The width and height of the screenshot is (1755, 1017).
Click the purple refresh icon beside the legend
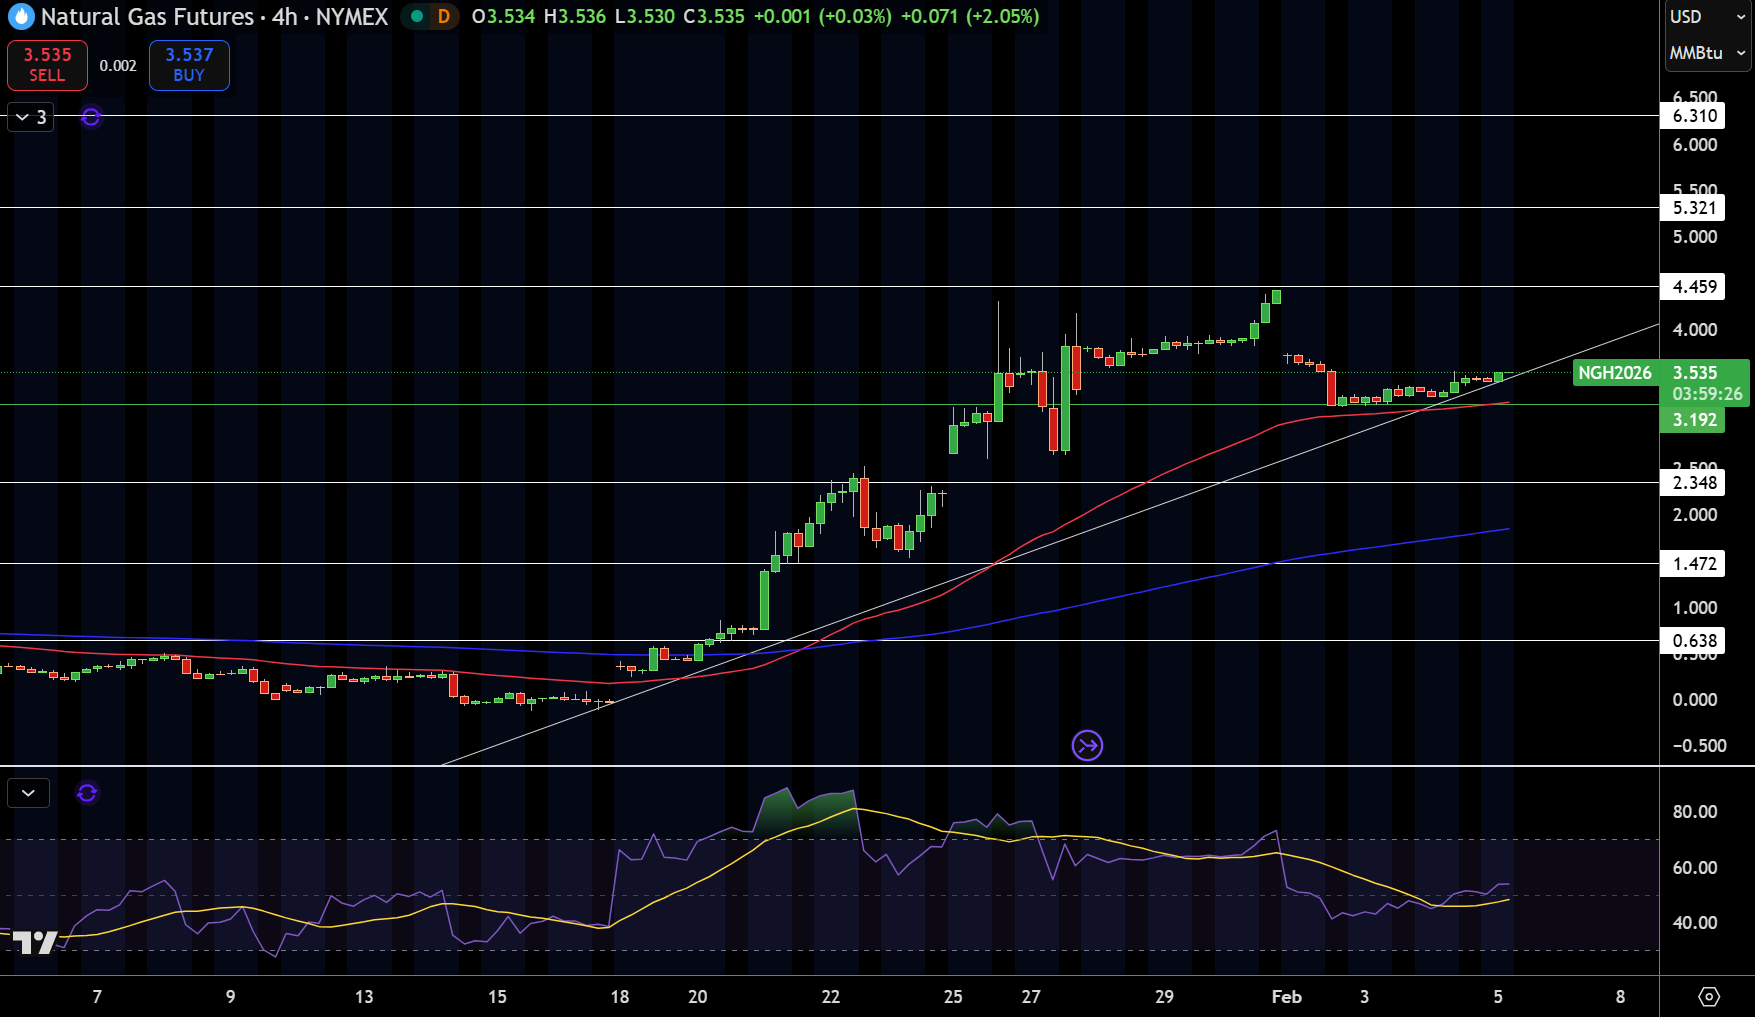click(x=91, y=117)
